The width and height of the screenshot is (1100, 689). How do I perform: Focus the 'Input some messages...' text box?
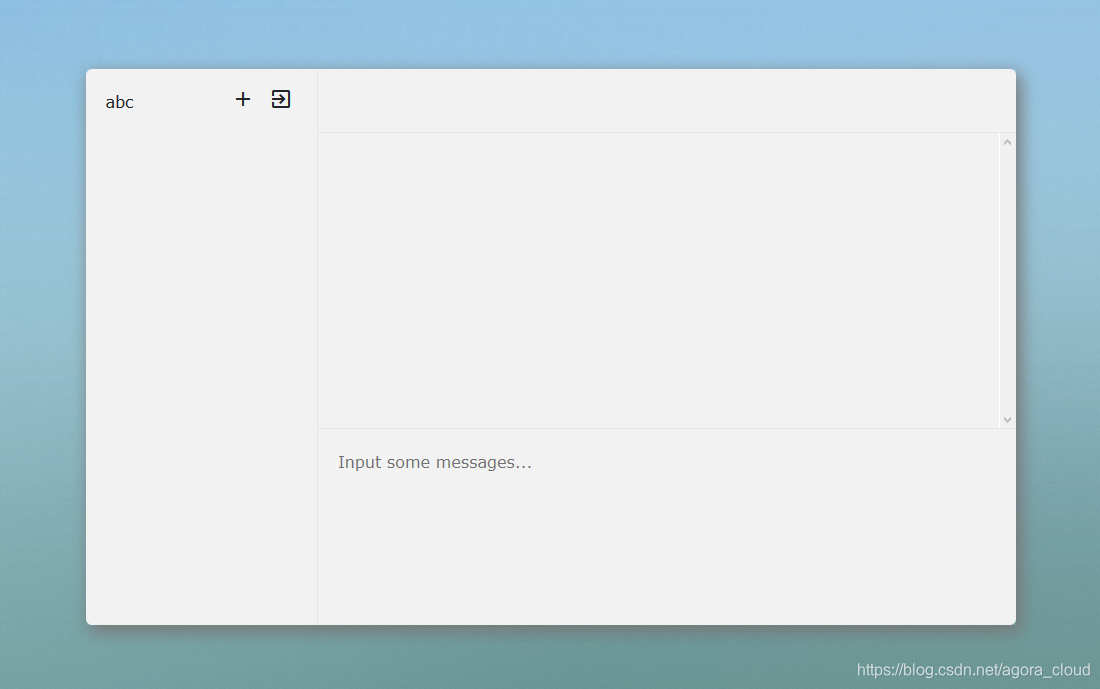click(666, 526)
